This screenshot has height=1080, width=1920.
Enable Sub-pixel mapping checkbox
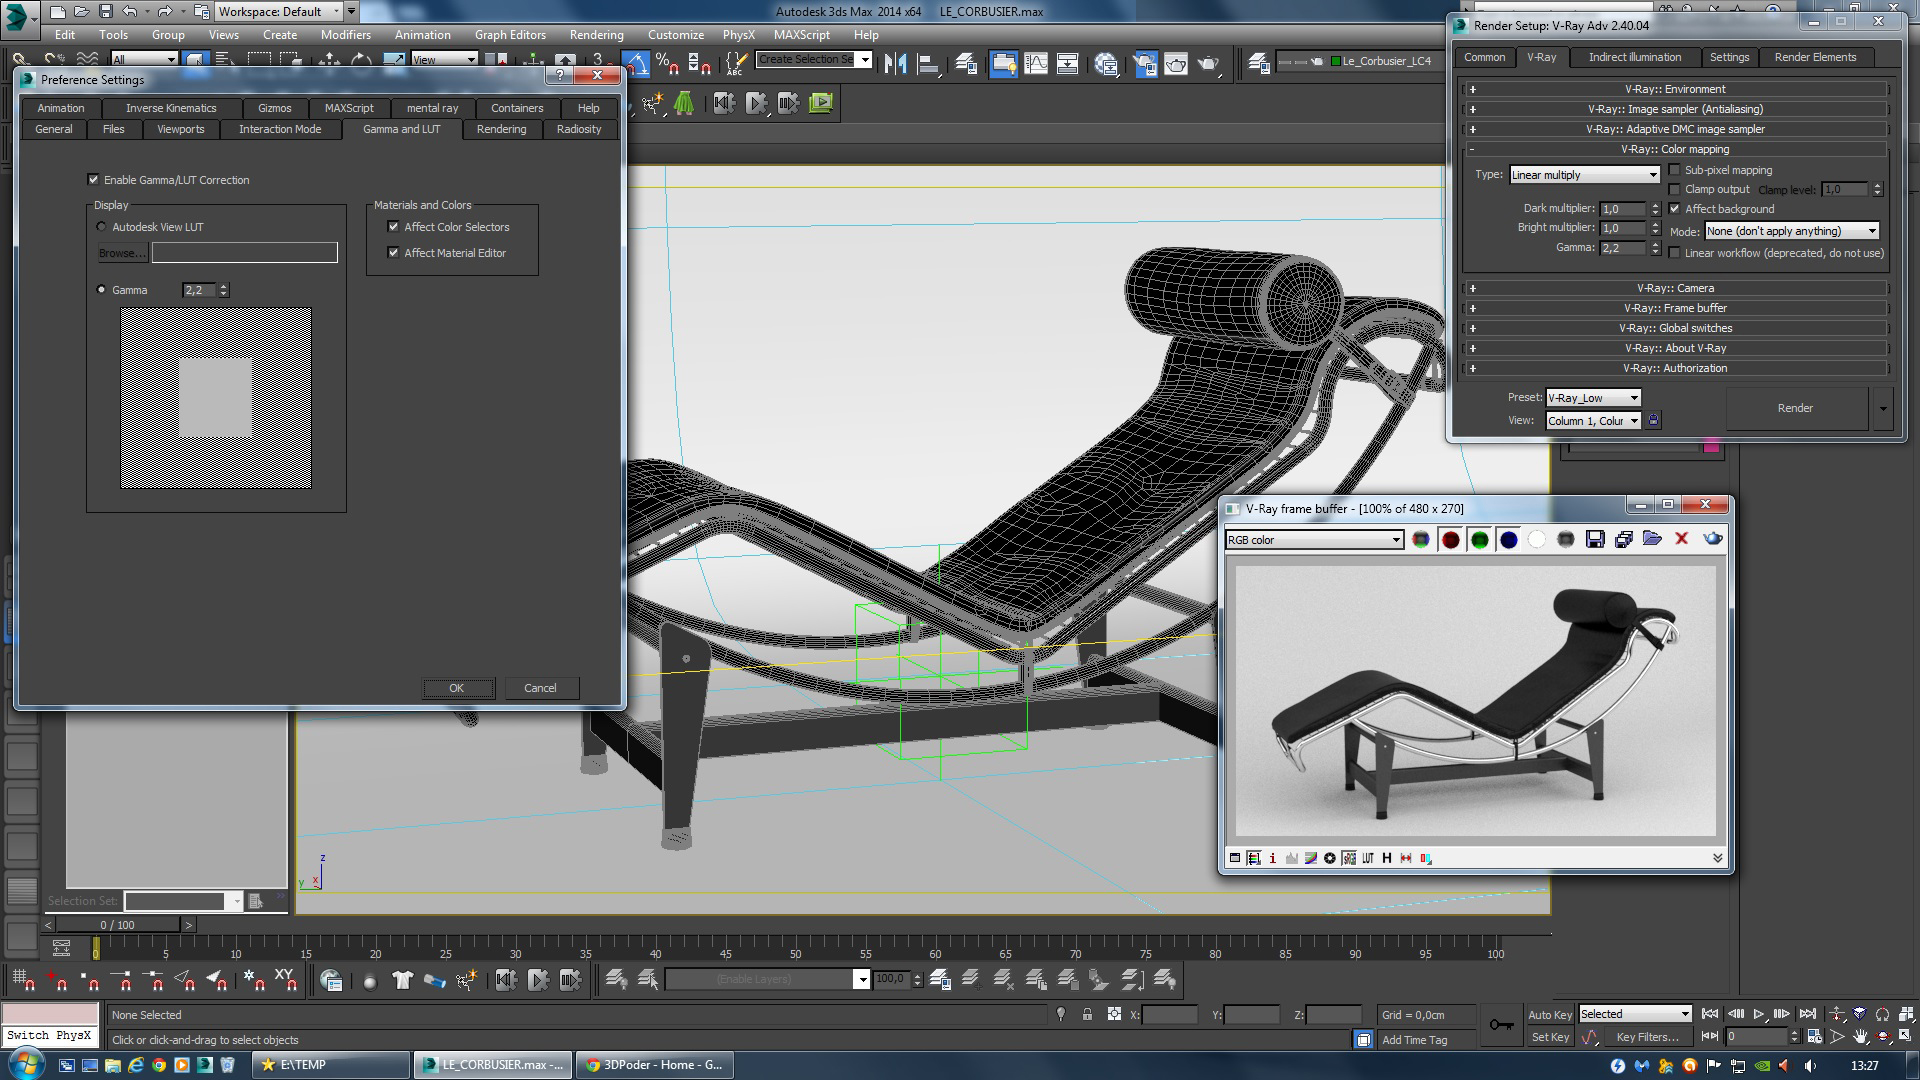1675,170
